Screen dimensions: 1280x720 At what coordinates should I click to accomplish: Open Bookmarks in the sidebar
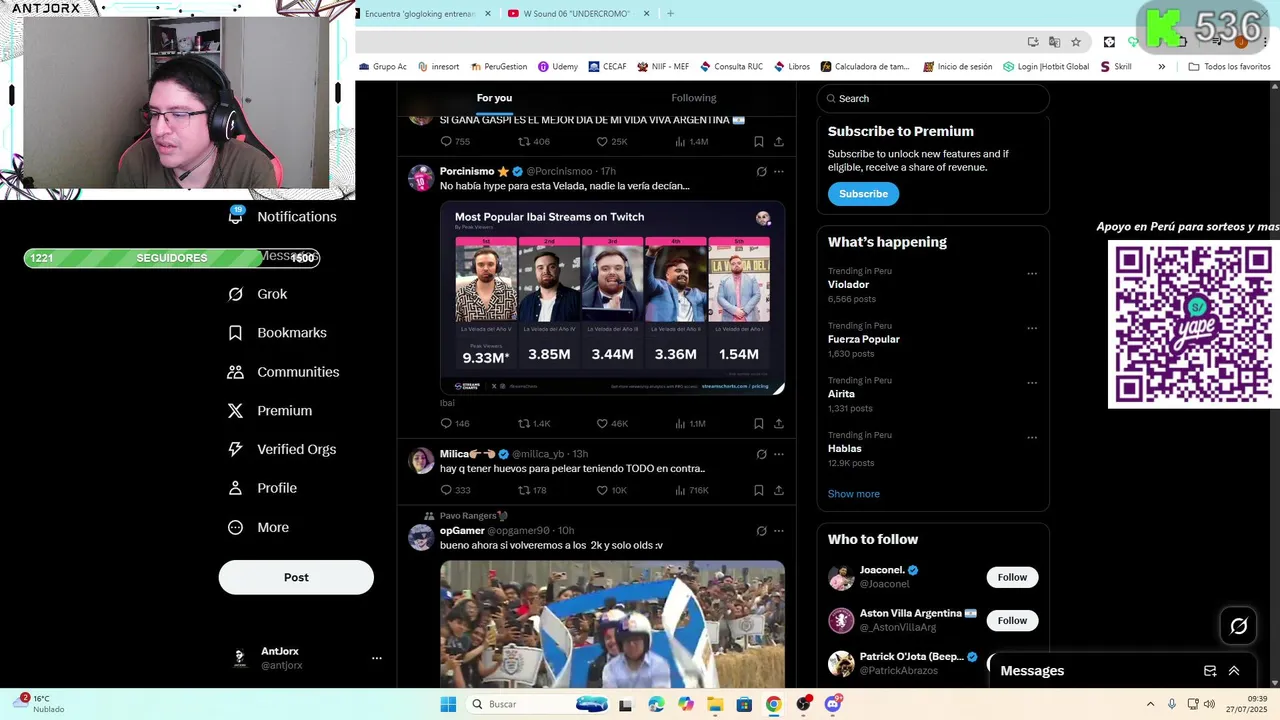[277, 333]
